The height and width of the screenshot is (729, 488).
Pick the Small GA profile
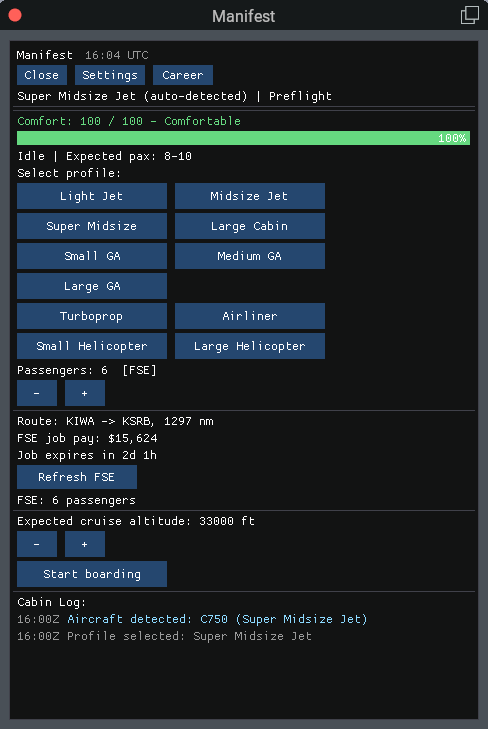(92, 256)
